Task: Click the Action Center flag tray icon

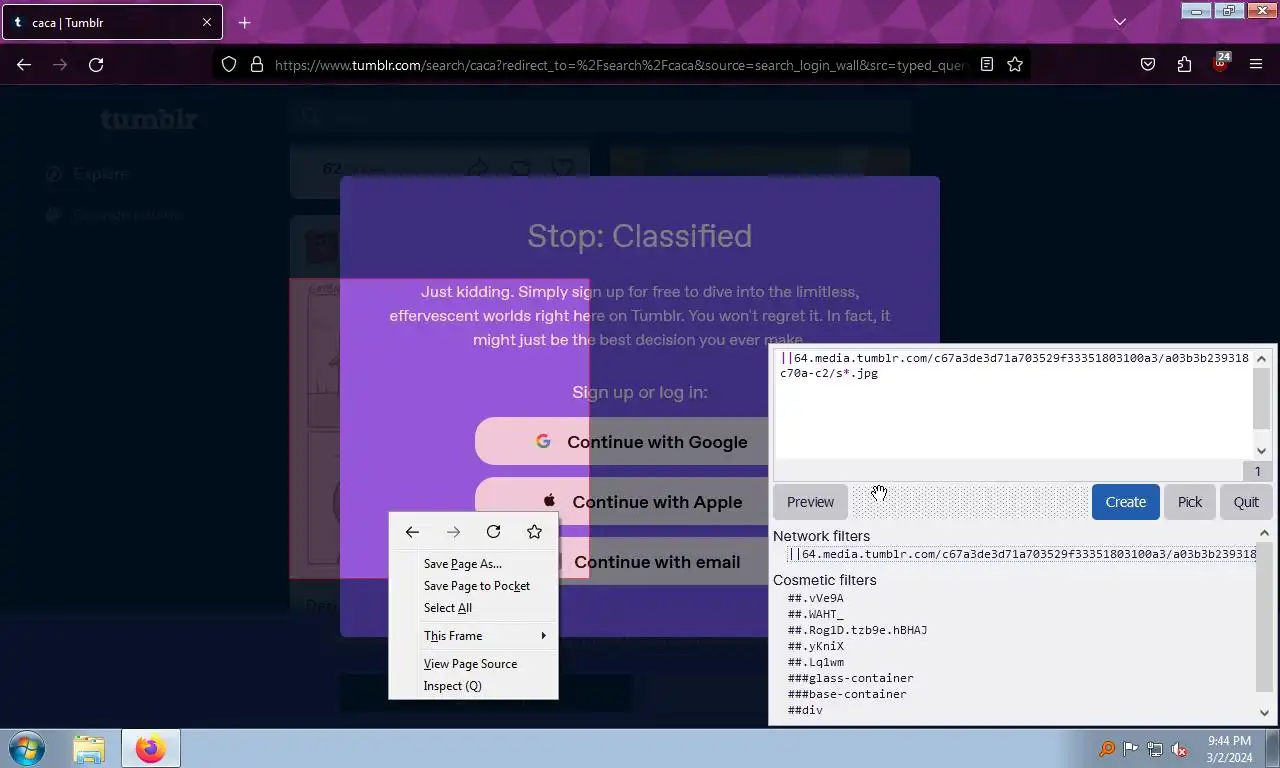Action: (x=1131, y=749)
